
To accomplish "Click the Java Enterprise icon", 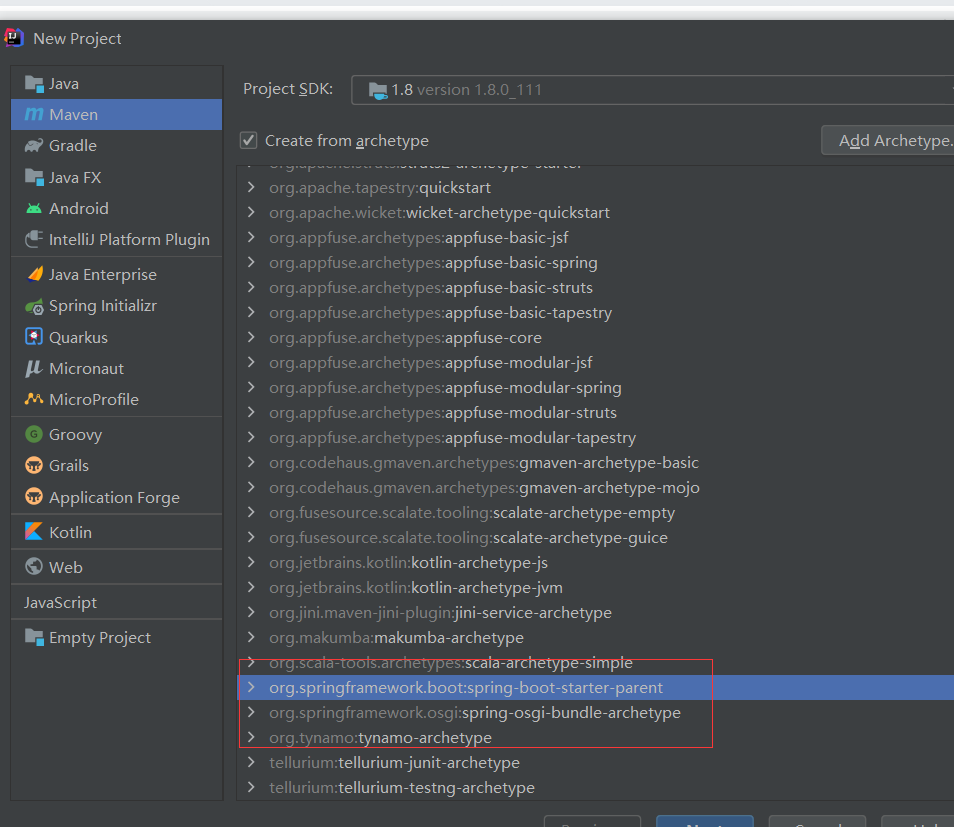I will coord(35,274).
